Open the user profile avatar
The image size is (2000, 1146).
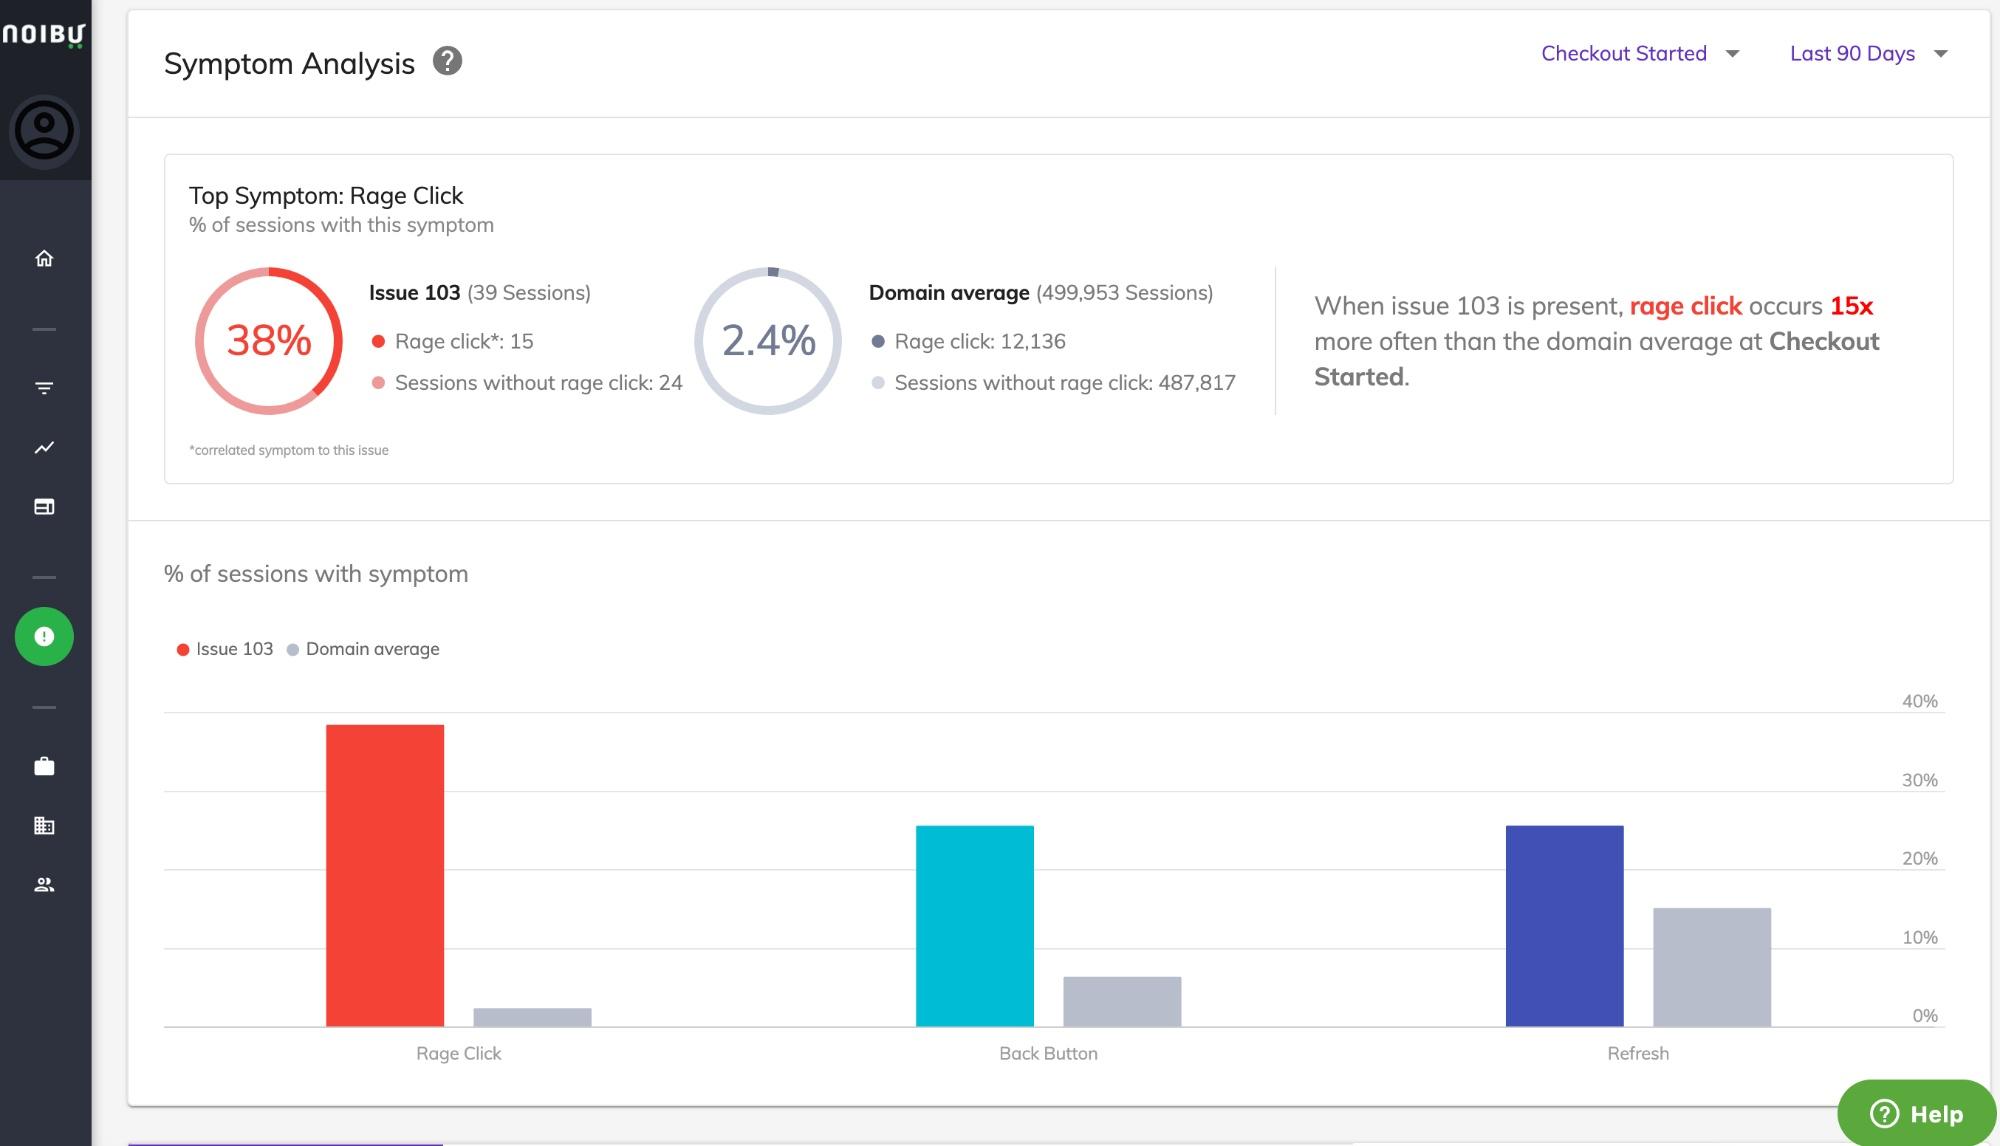coord(44,131)
